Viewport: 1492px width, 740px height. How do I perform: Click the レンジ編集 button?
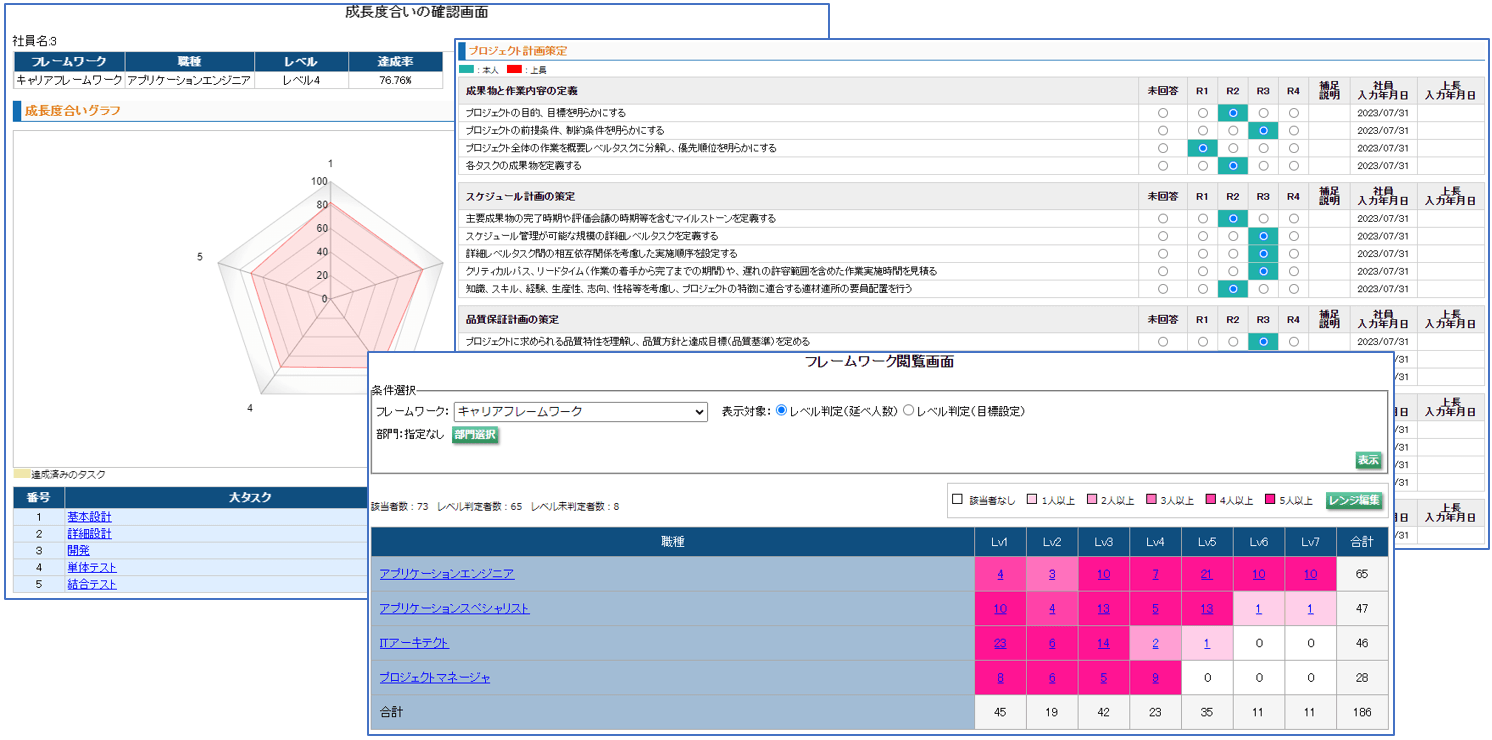click(x=1353, y=500)
